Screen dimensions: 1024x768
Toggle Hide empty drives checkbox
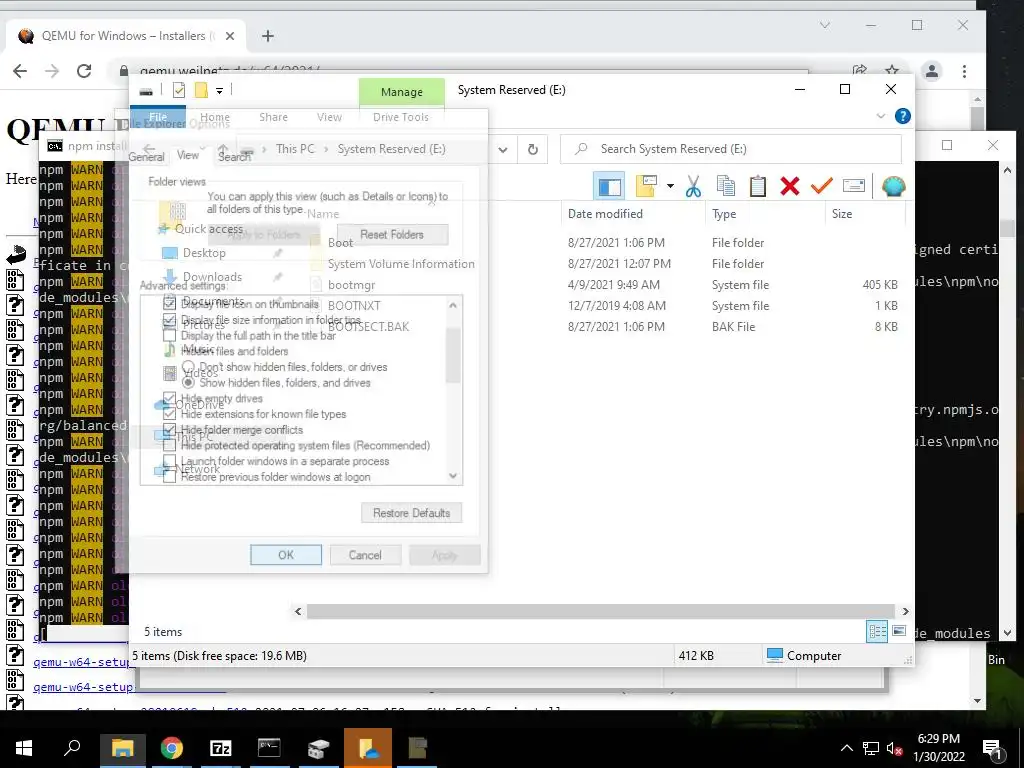tap(169, 398)
